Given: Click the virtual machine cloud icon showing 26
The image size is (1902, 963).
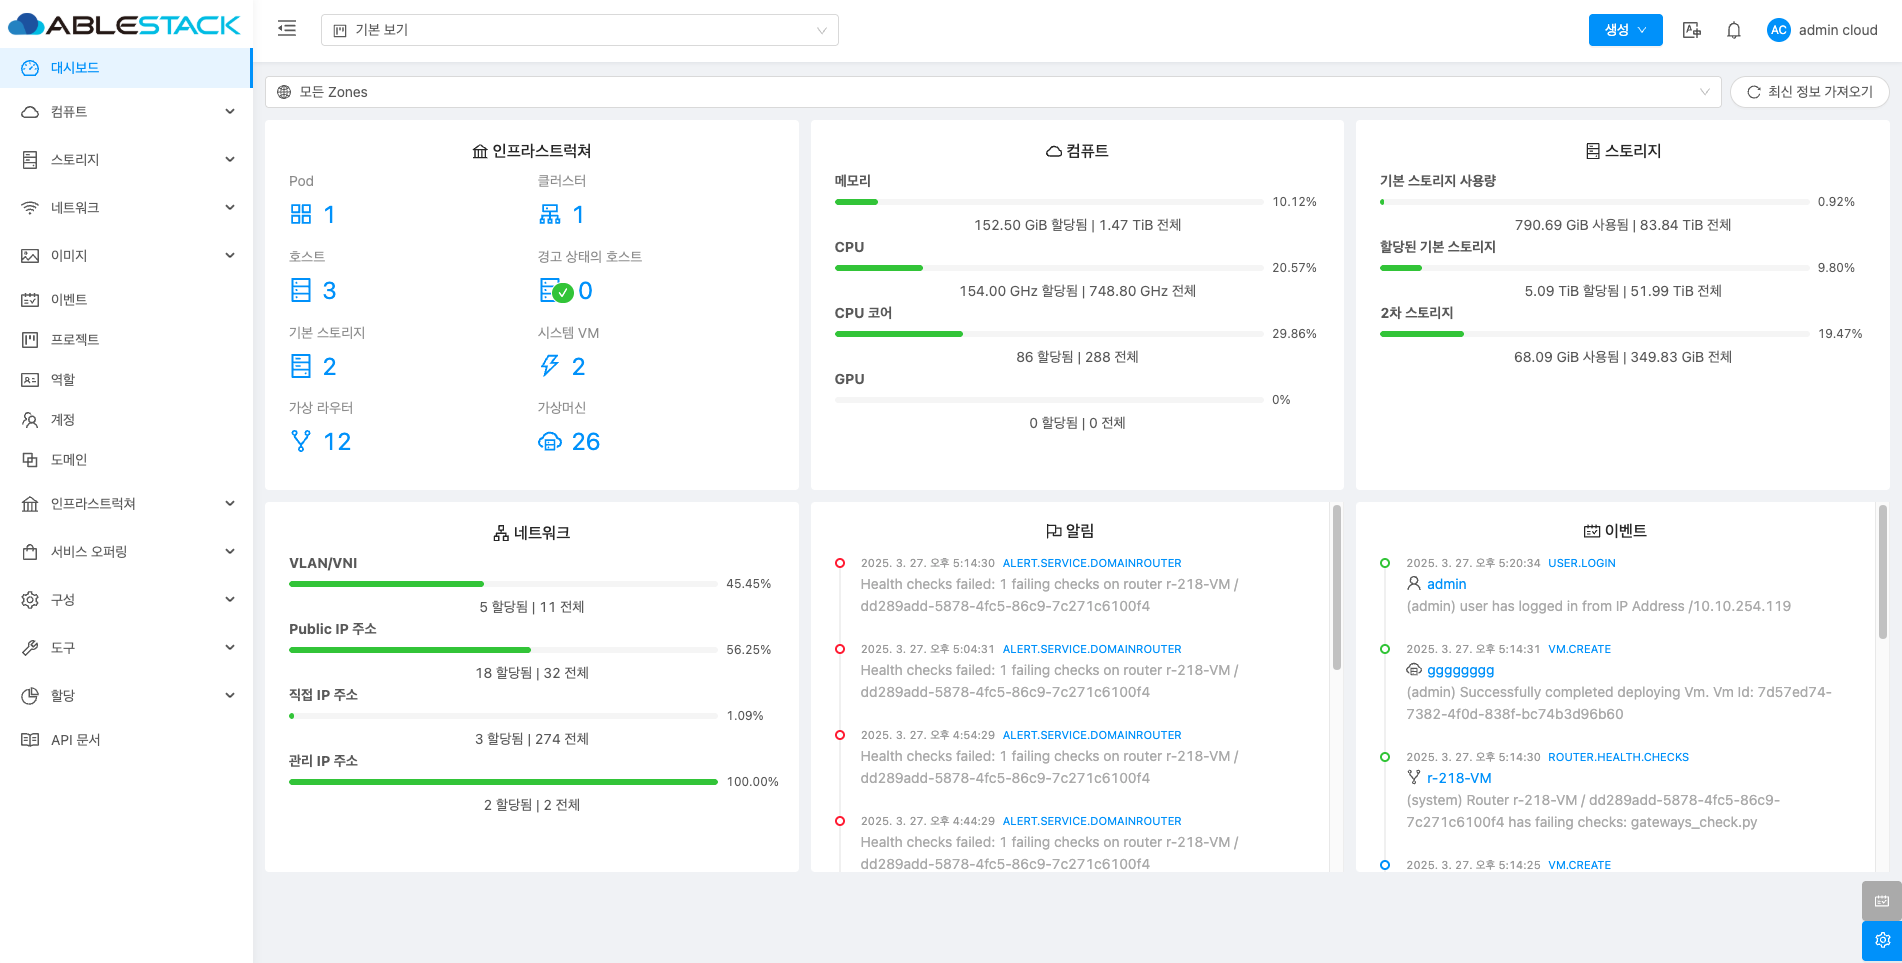Looking at the screenshot, I should click(550, 442).
